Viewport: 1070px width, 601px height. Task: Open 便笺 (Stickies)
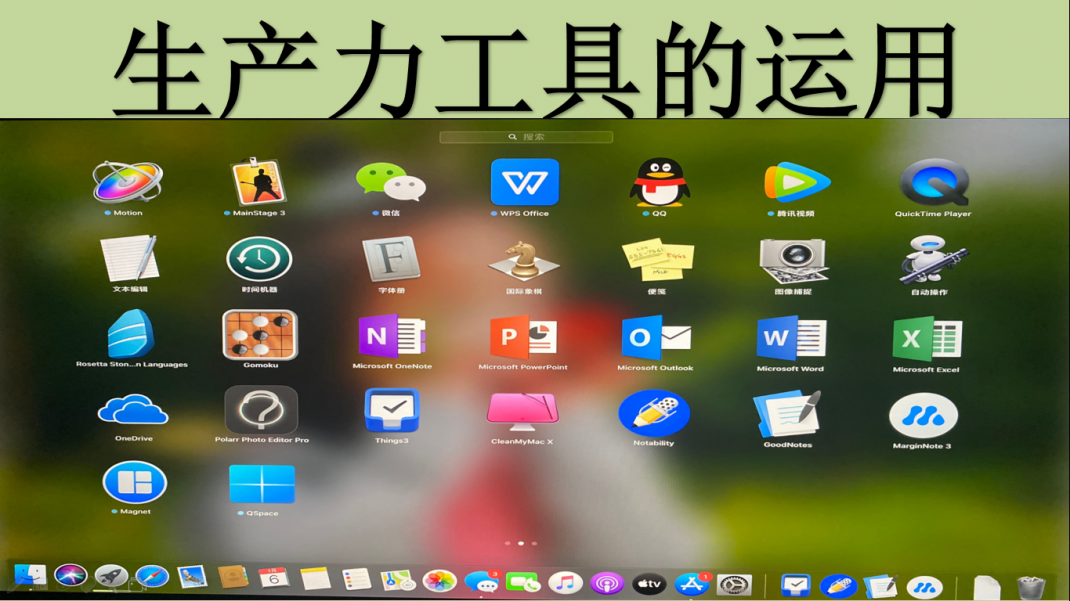click(657, 260)
